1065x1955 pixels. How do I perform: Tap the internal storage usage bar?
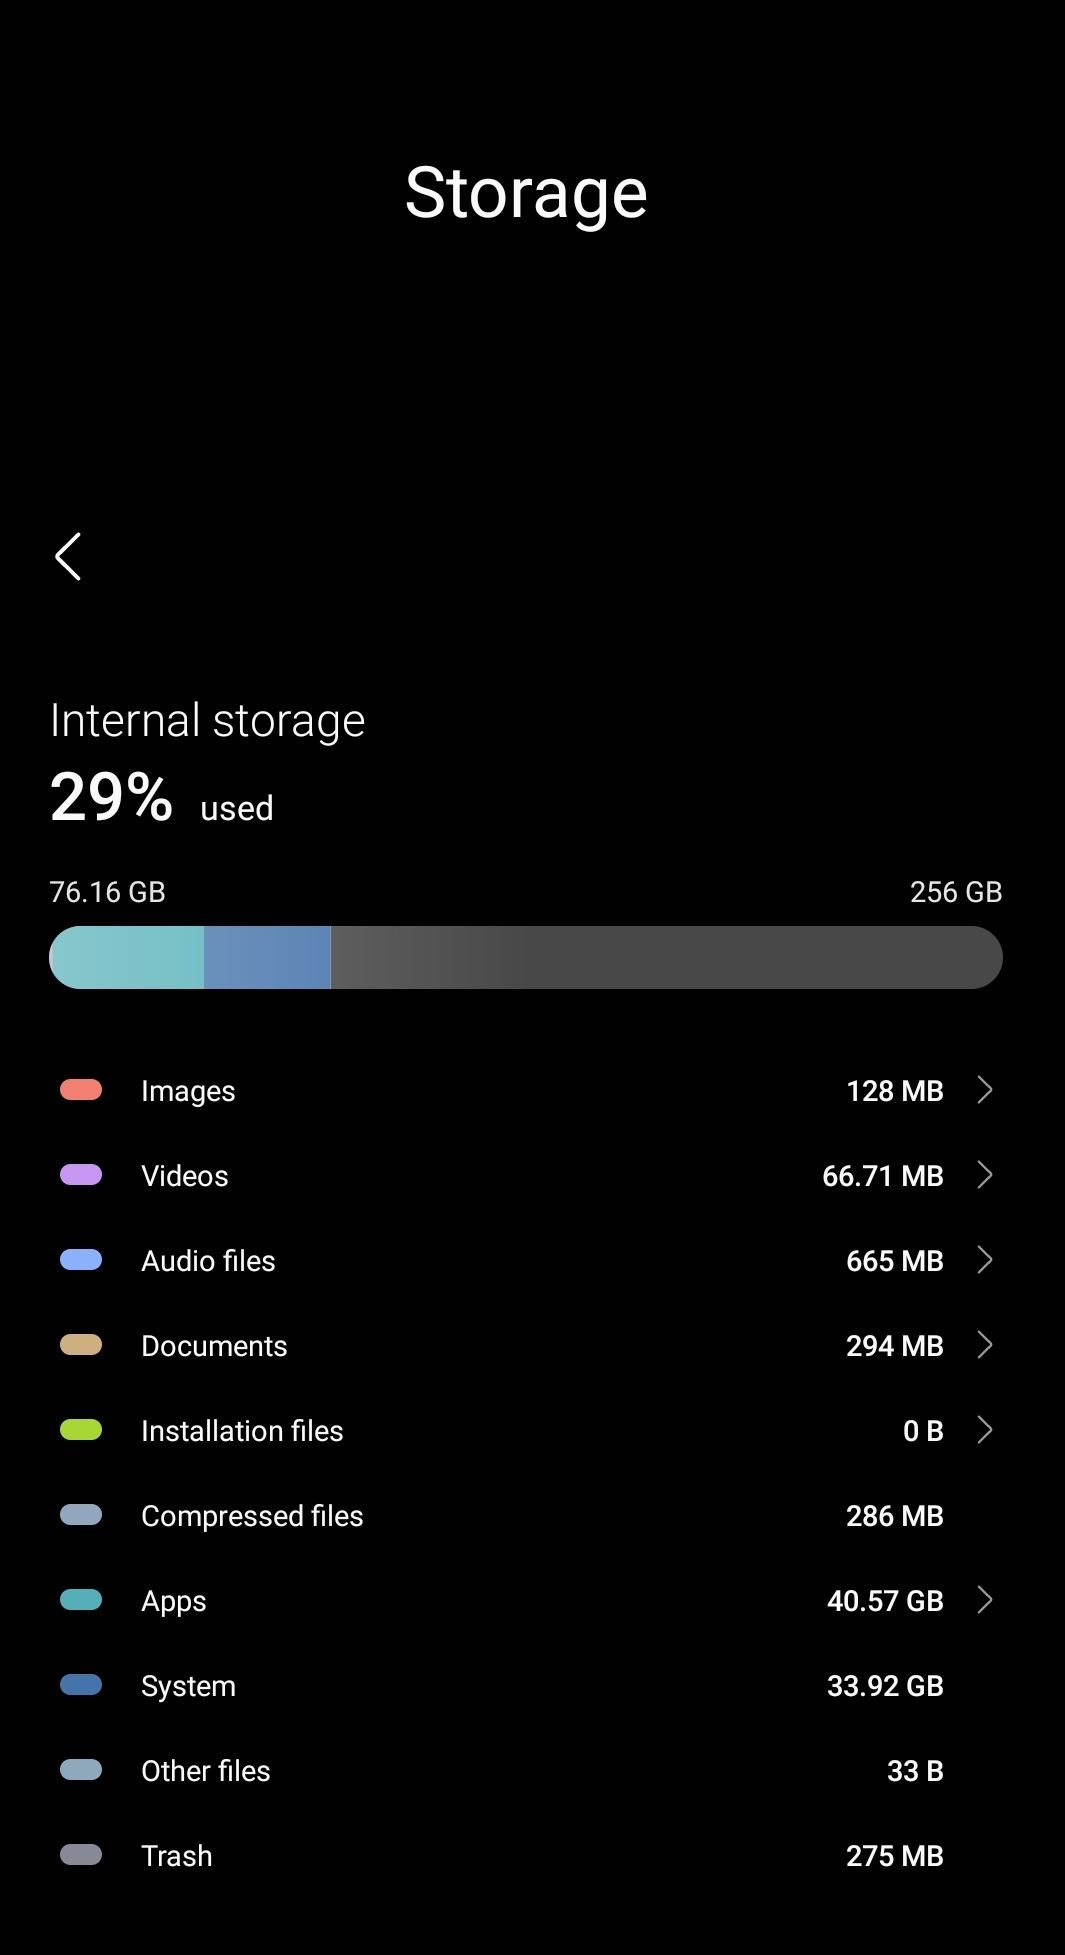point(526,957)
